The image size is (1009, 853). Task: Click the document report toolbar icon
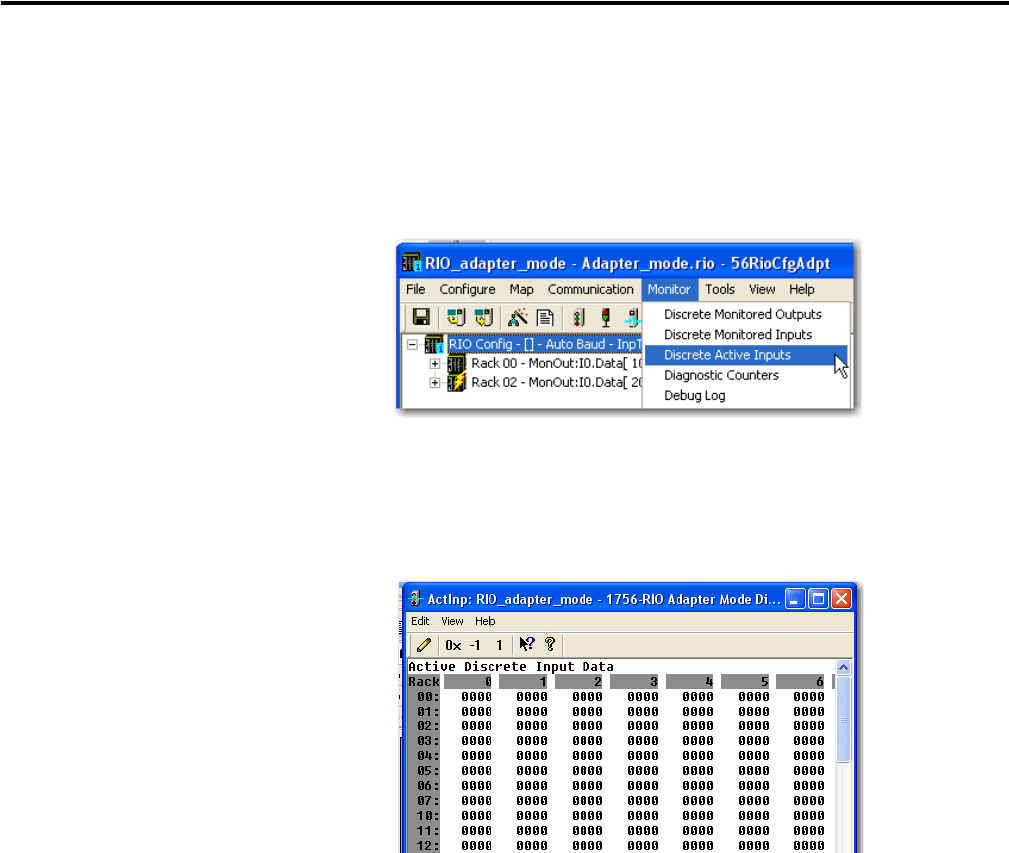tap(545, 317)
